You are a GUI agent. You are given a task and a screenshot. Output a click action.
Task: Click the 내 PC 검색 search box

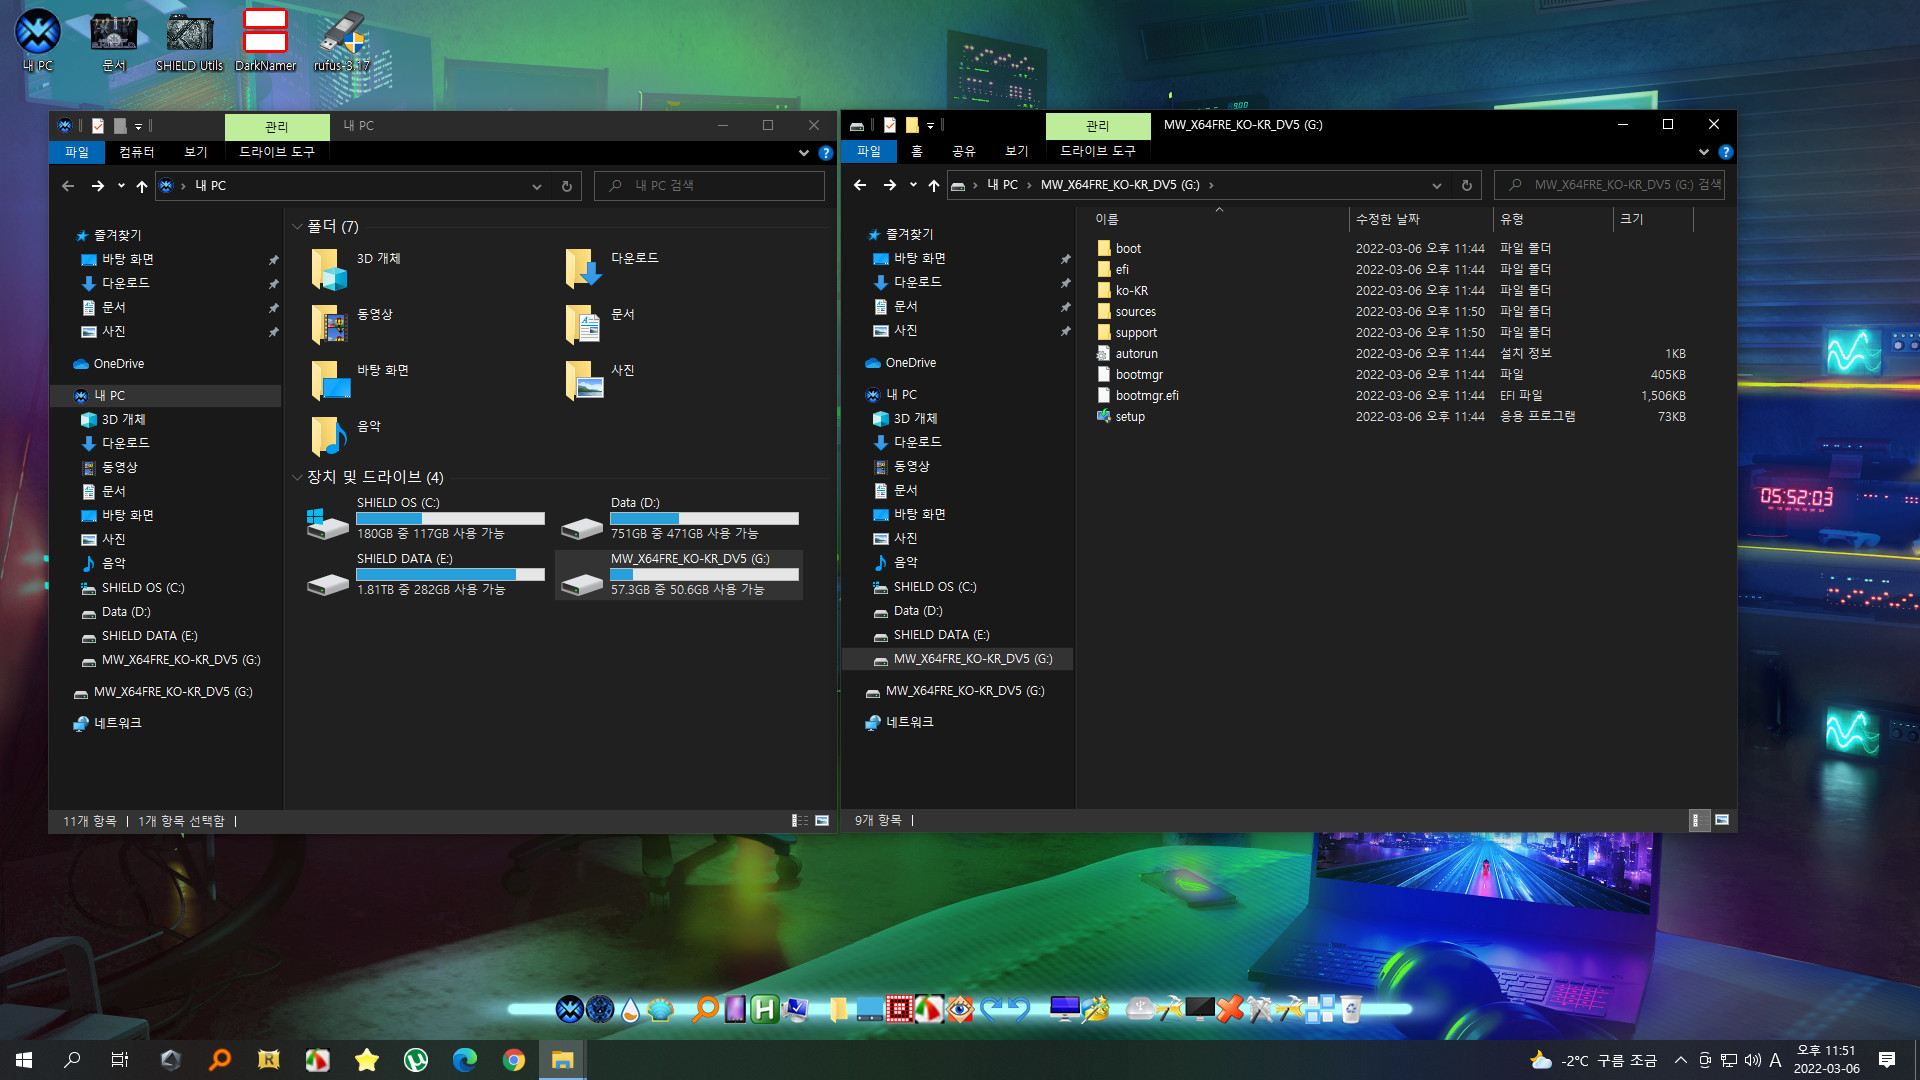tap(709, 186)
